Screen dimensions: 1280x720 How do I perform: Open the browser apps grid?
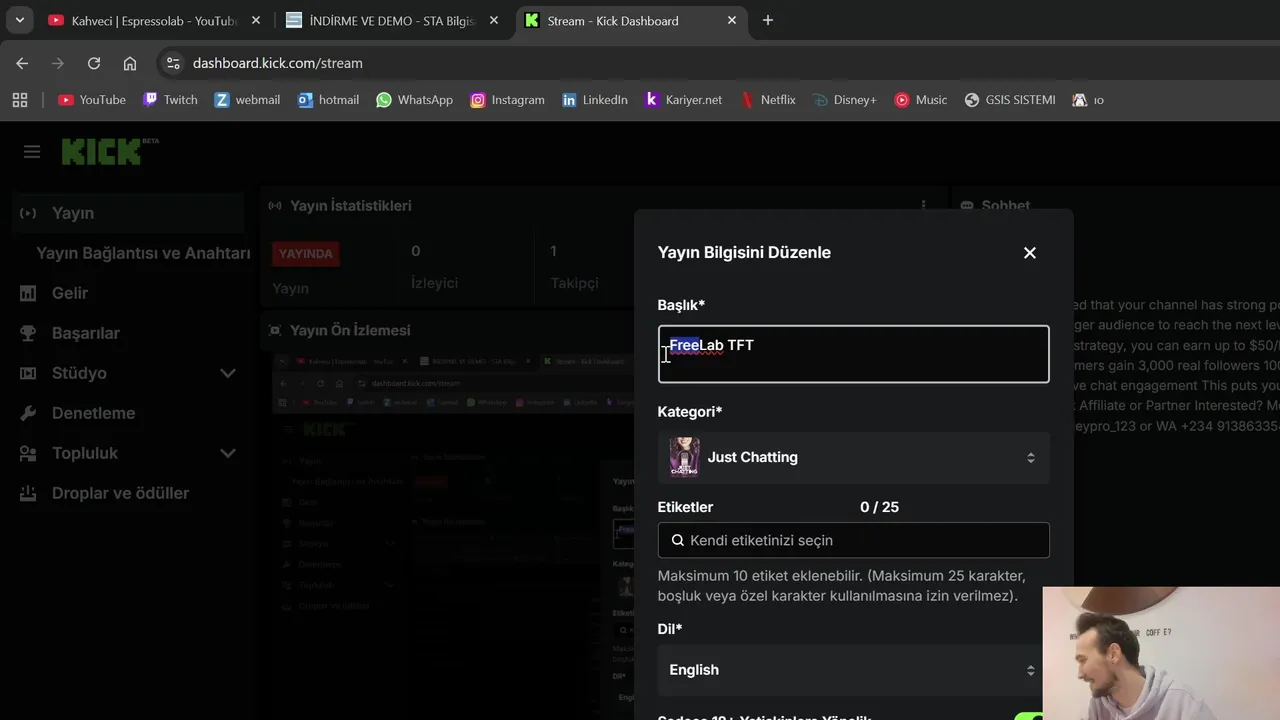pyautogui.click(x=20, y=100)
